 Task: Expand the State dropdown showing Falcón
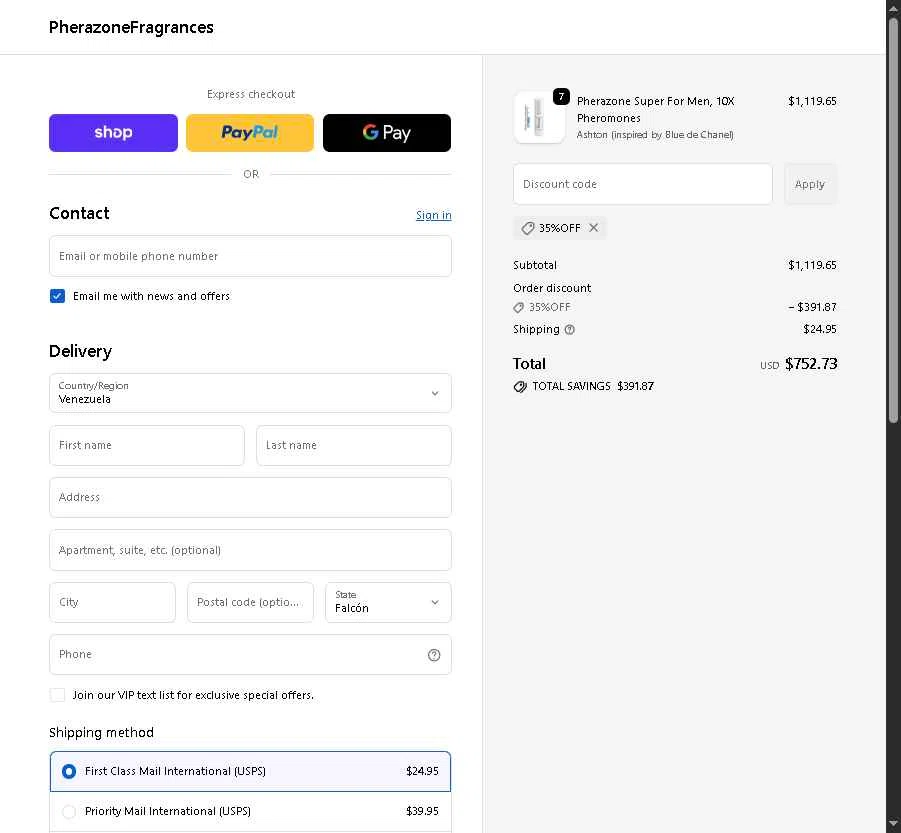(388, 602)
